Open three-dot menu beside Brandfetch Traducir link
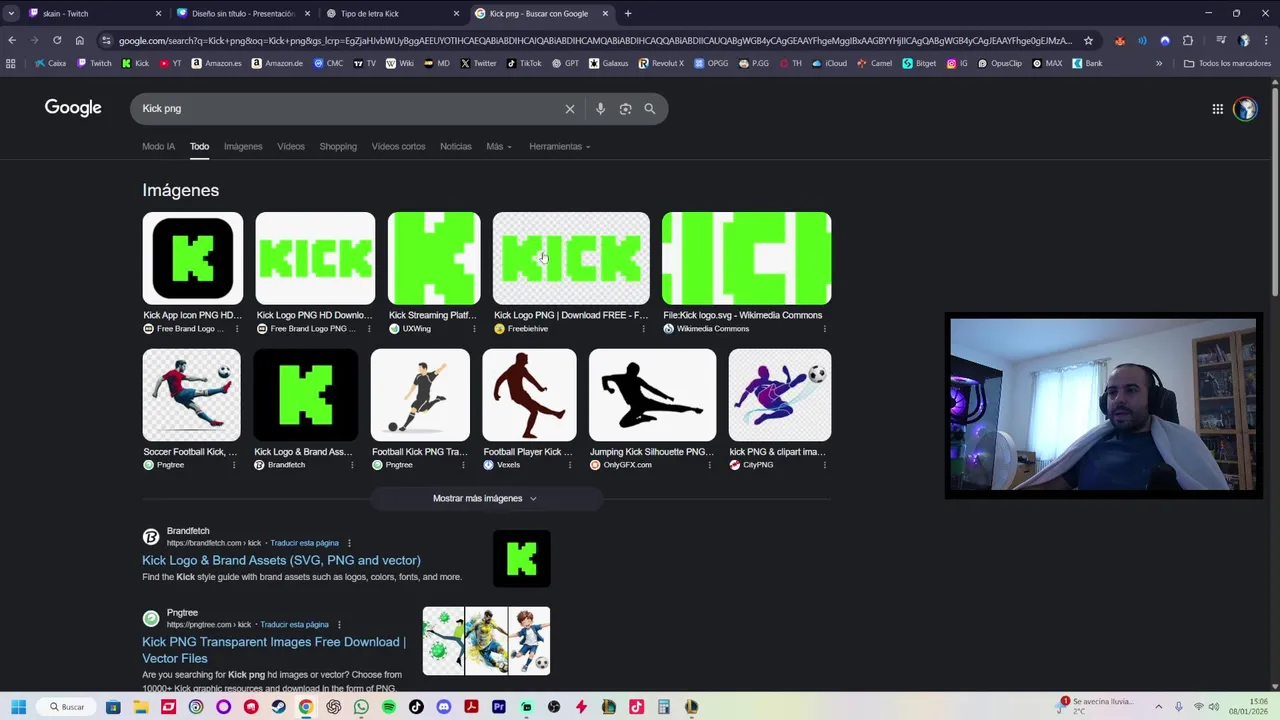Screen dimensions: 1280x720 click(x=349, y=543)
